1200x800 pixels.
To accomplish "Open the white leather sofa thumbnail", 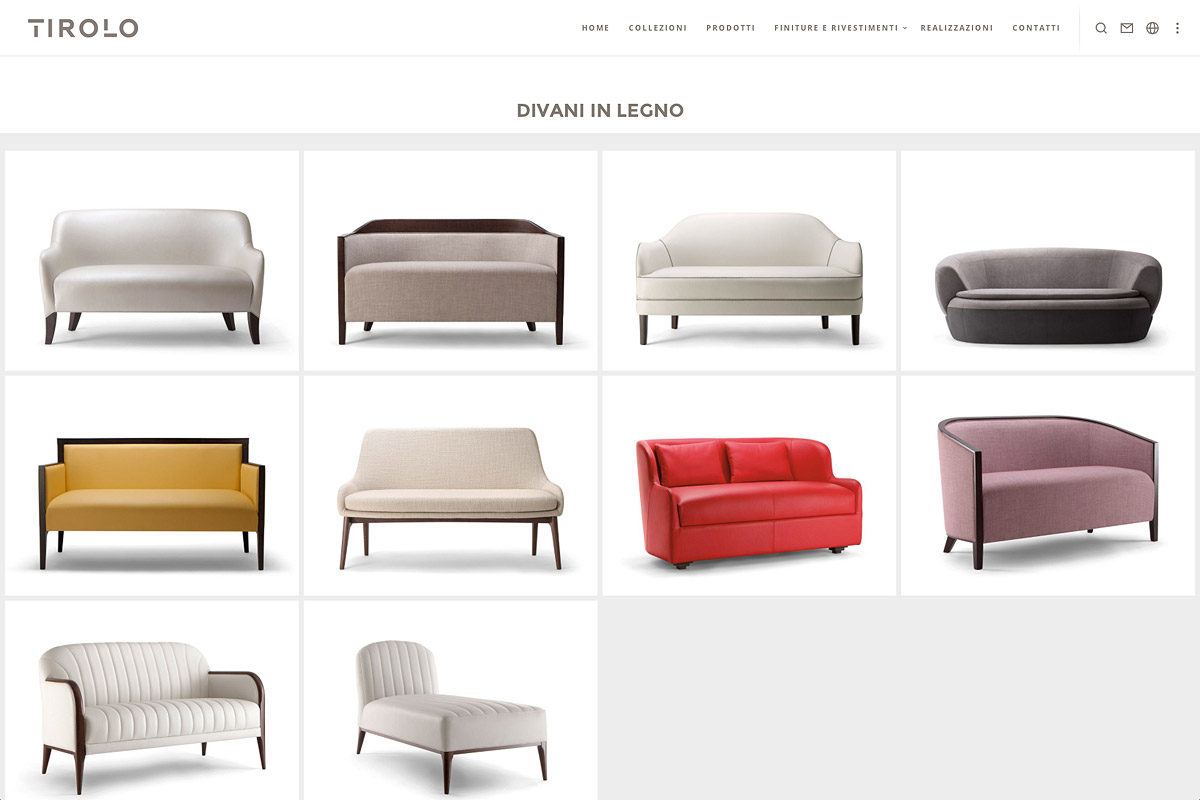I will click(152, 261).
